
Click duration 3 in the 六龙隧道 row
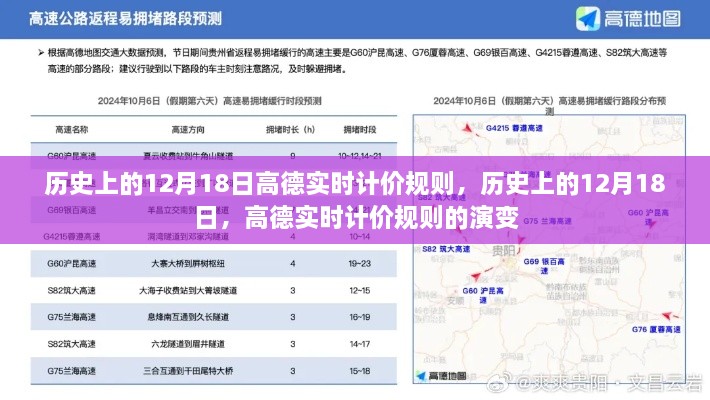click(x=293, y=344)
